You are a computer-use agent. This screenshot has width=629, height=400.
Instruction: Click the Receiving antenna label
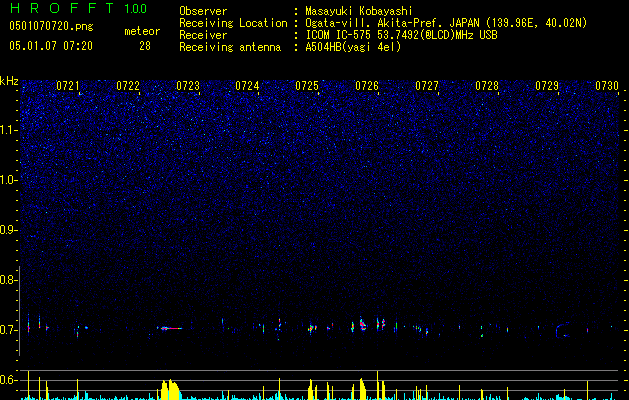click(230, 47)
